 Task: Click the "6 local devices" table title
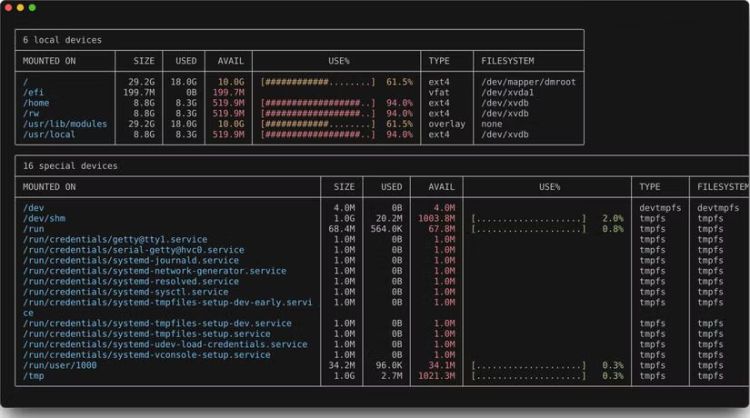[x=62, y=40]
